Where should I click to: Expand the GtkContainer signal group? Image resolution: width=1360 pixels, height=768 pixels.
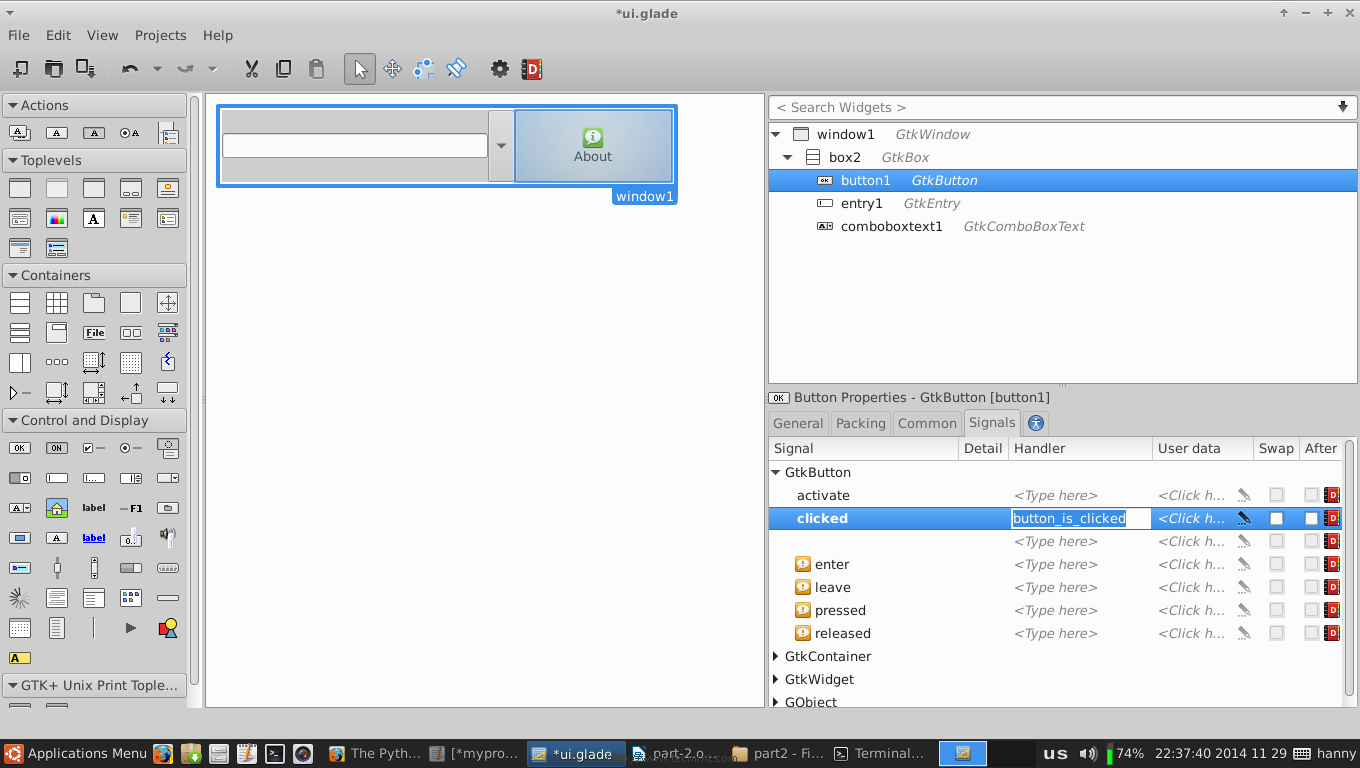coord(777,656)
